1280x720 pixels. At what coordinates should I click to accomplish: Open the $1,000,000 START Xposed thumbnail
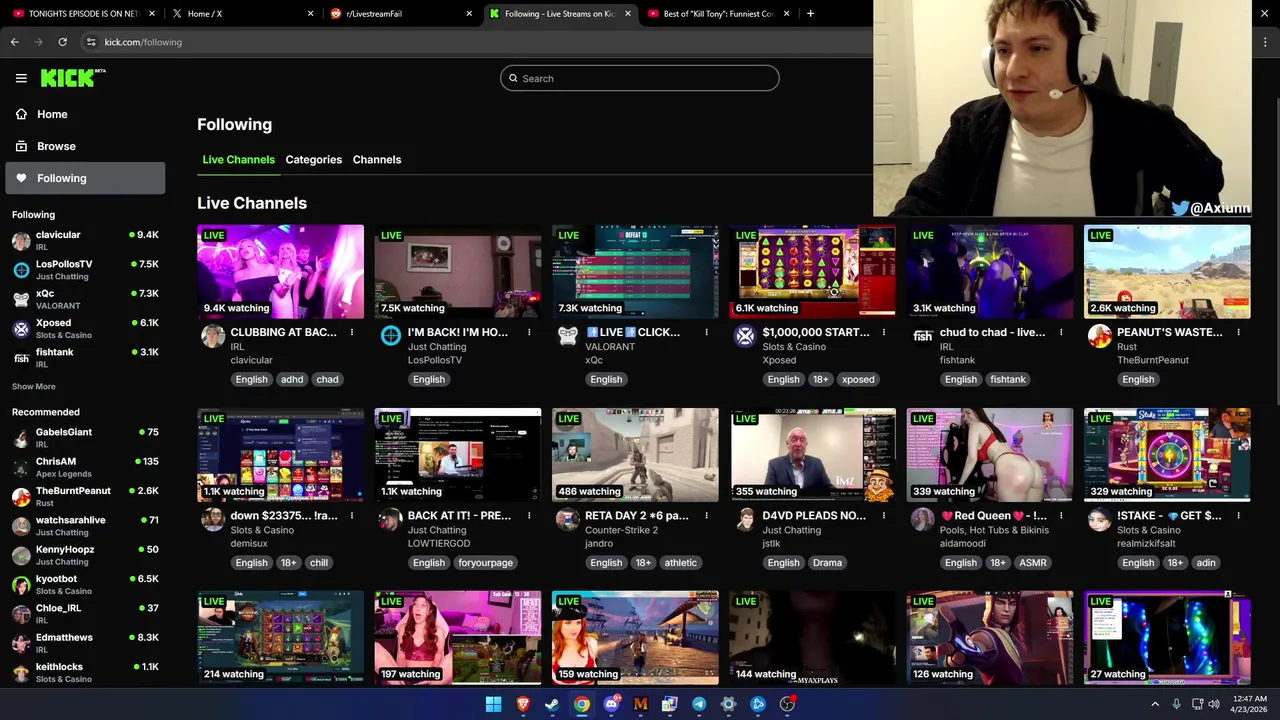[x=812, y=271]
